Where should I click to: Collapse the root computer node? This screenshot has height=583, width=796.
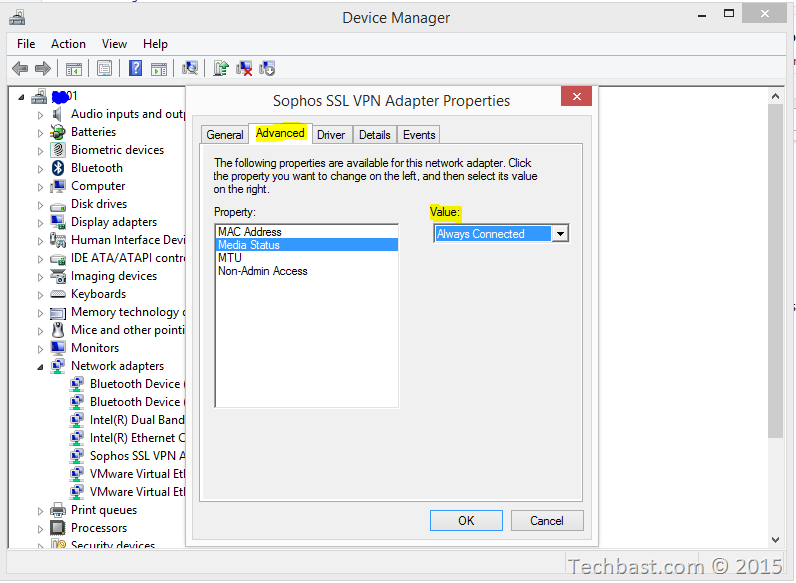point(21,97)
